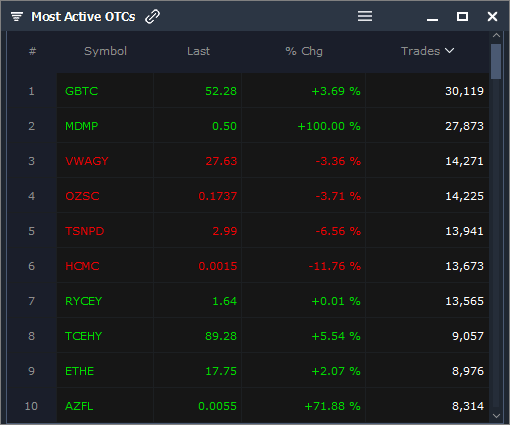Select the MDMP symbol row

(x=273, y=126)
